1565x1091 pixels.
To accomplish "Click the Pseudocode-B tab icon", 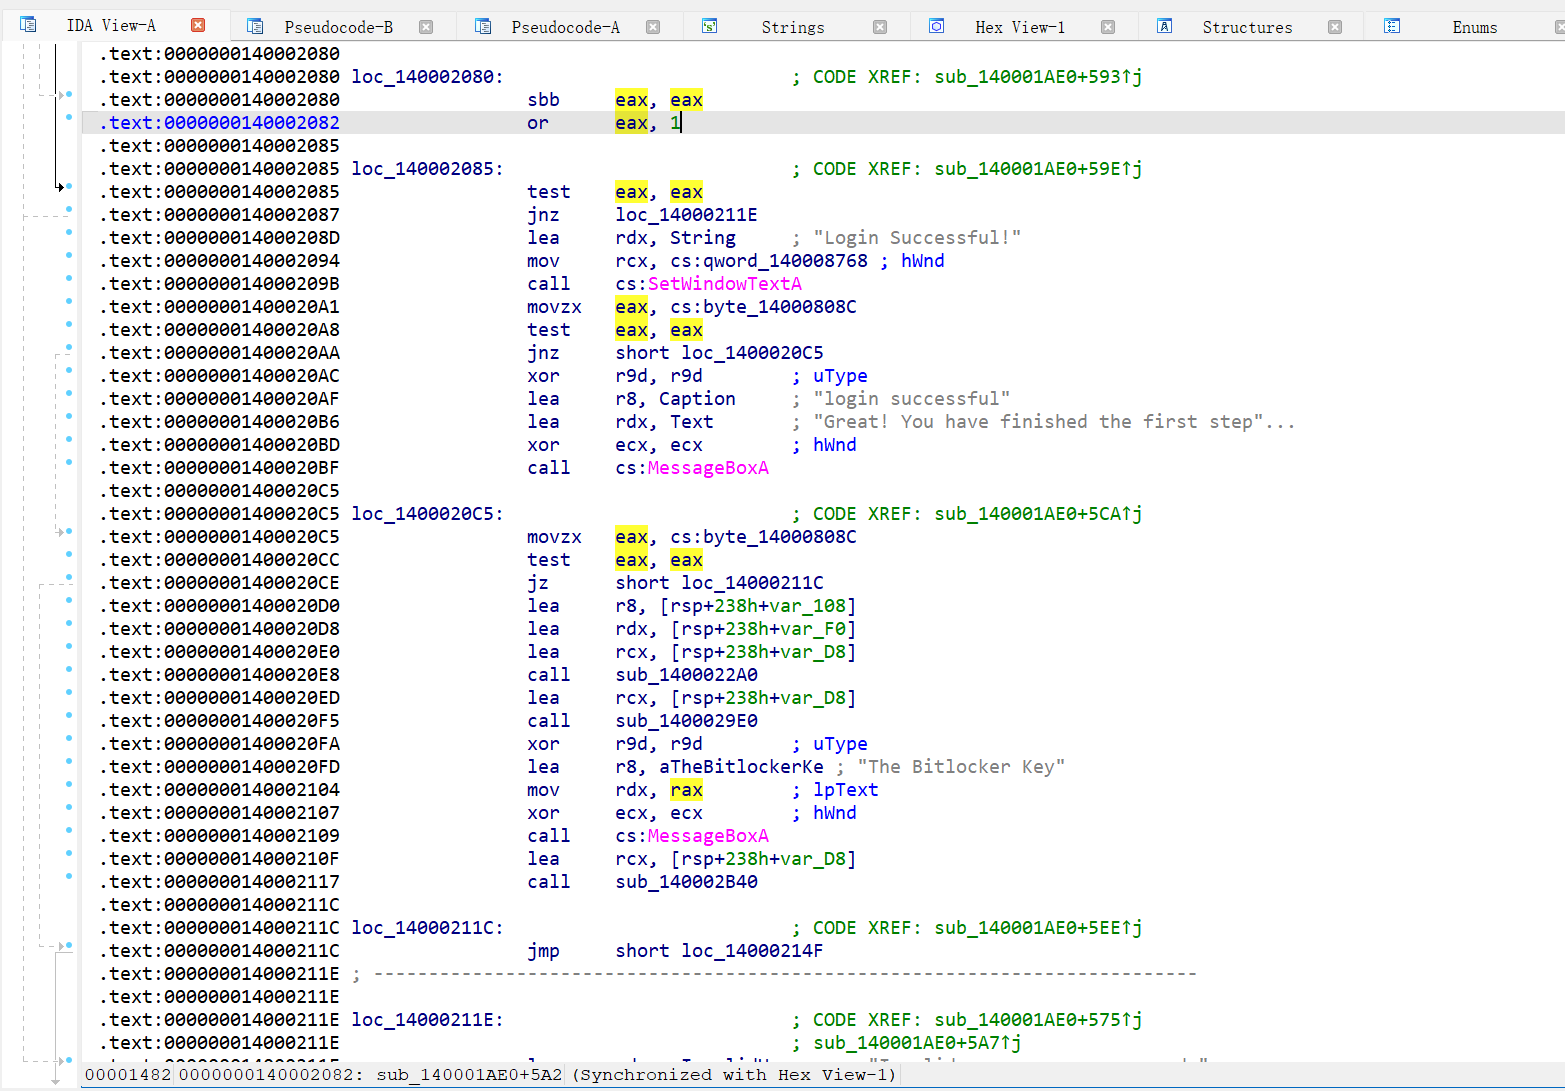I will [255, 27].
